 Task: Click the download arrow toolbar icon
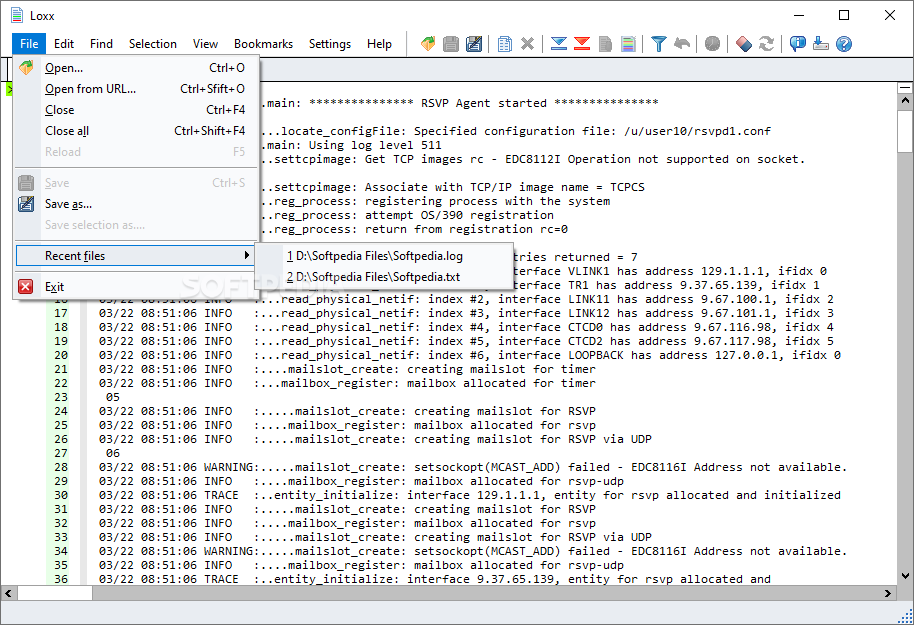(821, 44)
